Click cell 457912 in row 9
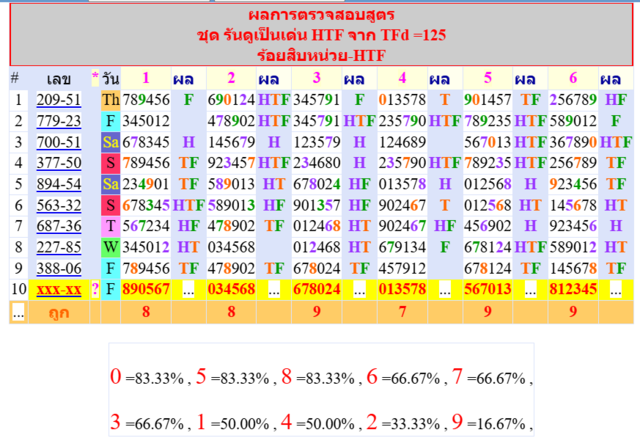 click(402, 269)
